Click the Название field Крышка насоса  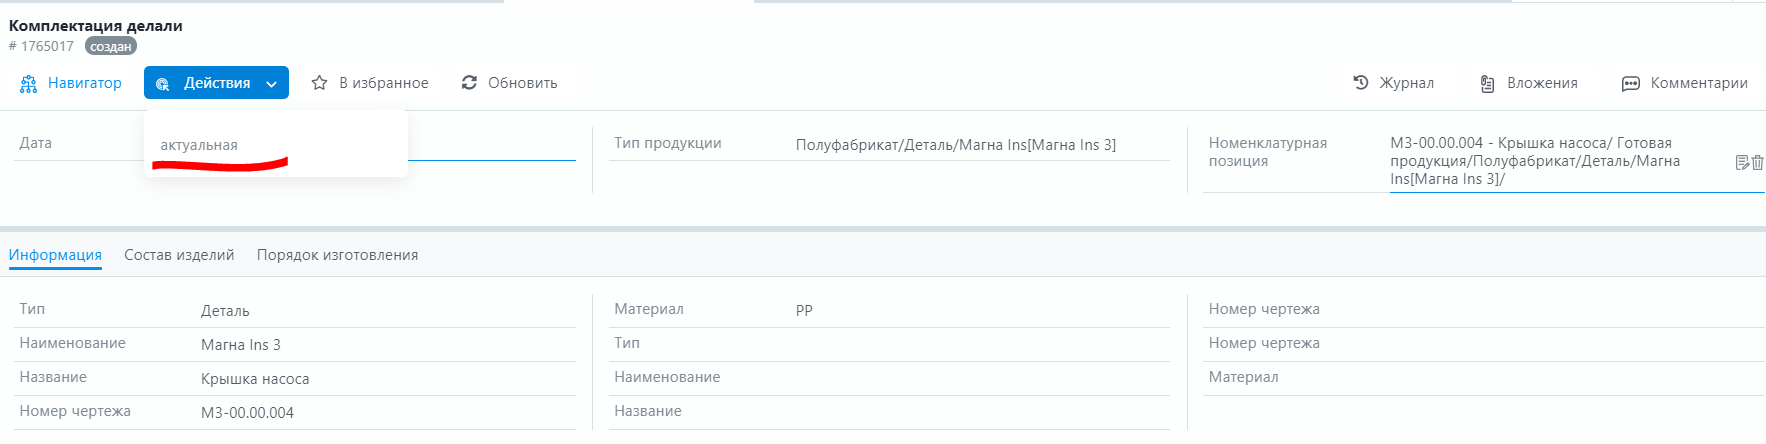(x=255, y=379)
